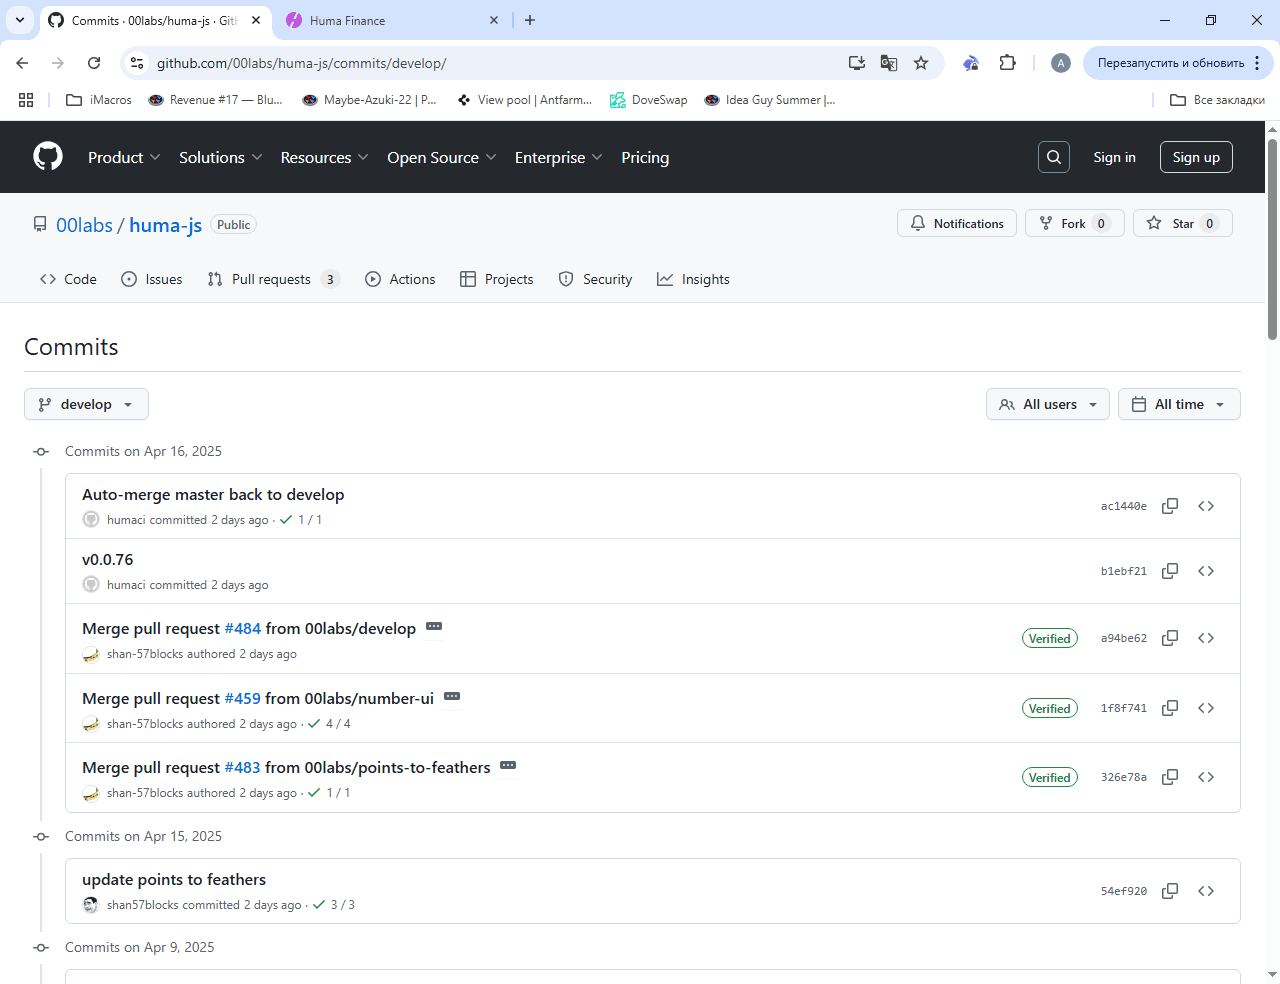Open the Security tab

595,279
